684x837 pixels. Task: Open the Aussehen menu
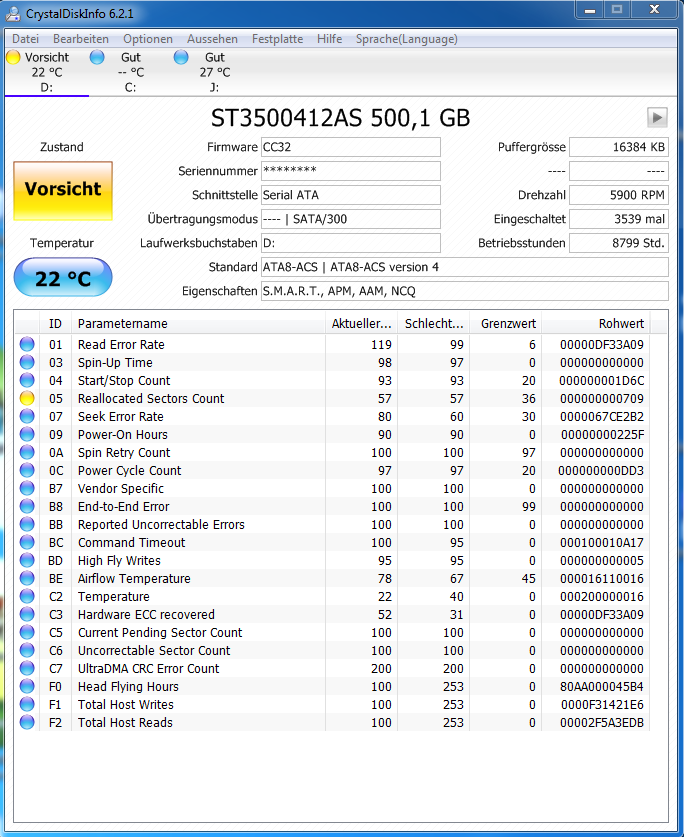[212, 39]
